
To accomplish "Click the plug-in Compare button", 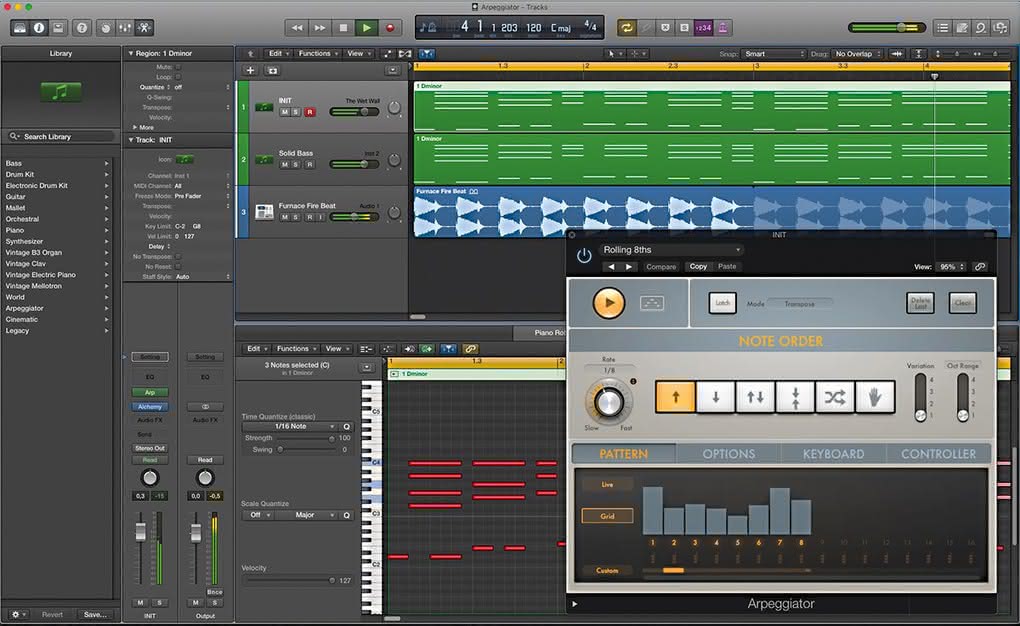I will 661,267.
